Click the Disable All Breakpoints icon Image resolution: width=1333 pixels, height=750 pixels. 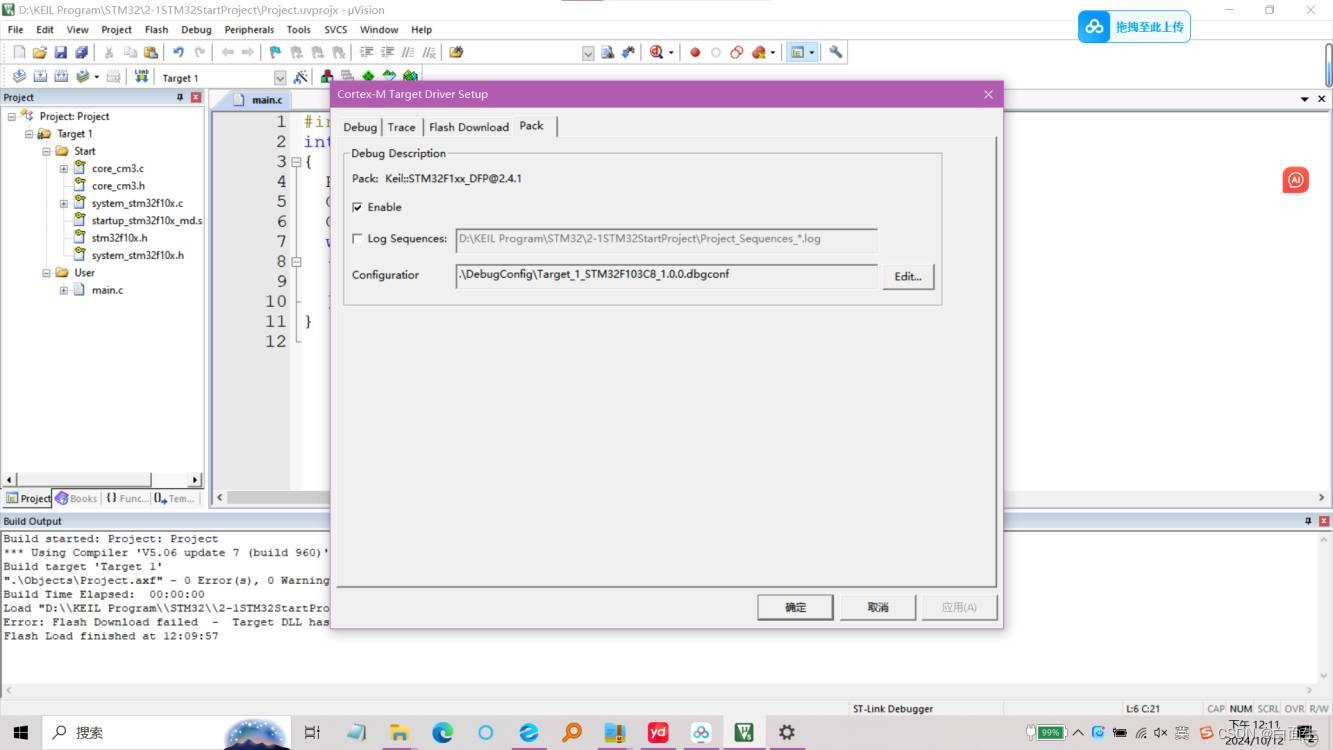coord(737,52)
